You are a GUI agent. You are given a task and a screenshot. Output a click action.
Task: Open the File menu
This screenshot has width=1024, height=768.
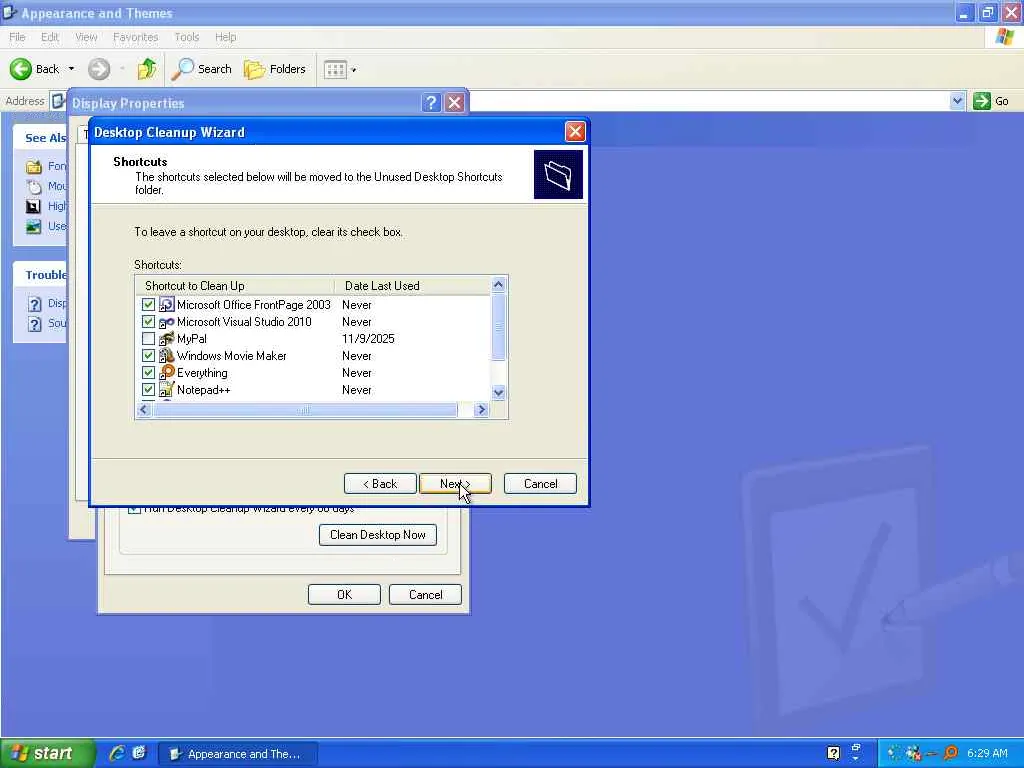click(x=17, y=37)
